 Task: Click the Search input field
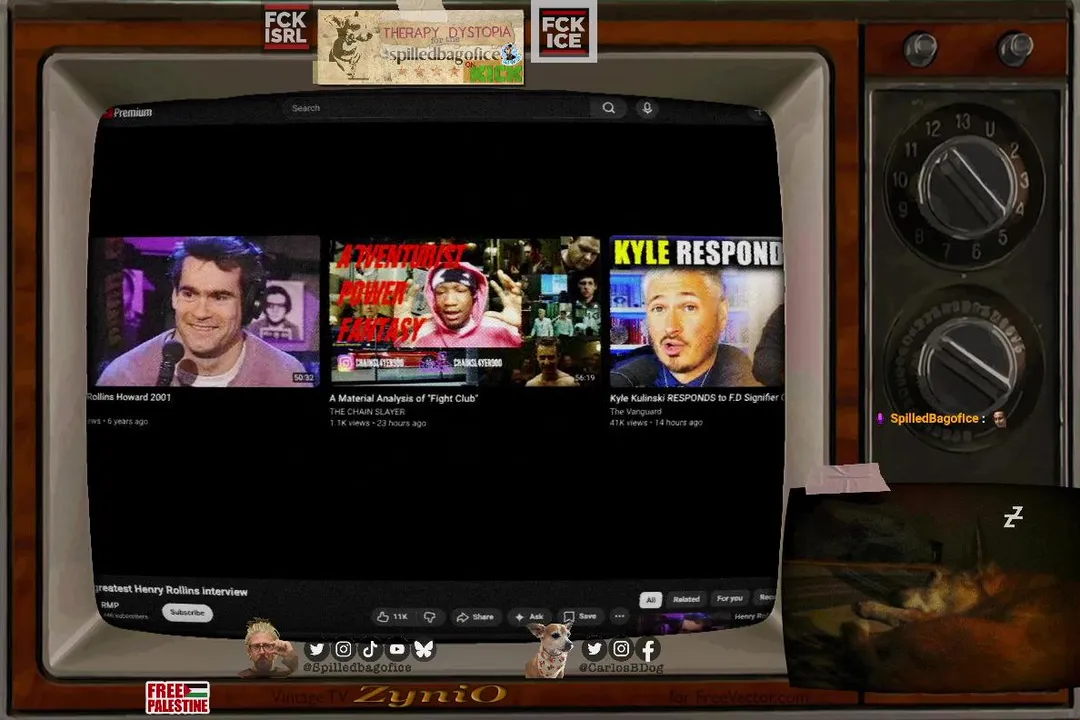437,108
